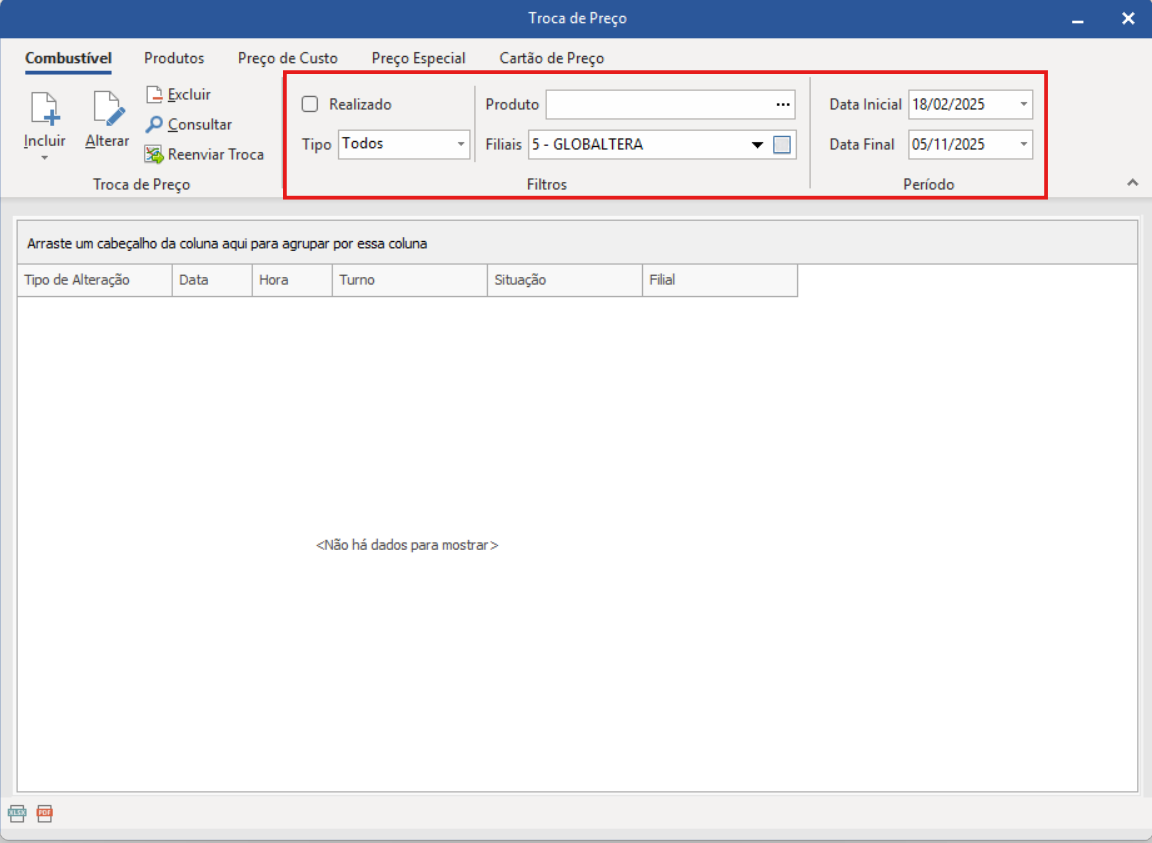Viewport: 1152px width, 843px height.
Task: Enable the Realizado checkbox
Action: (310, 104)
